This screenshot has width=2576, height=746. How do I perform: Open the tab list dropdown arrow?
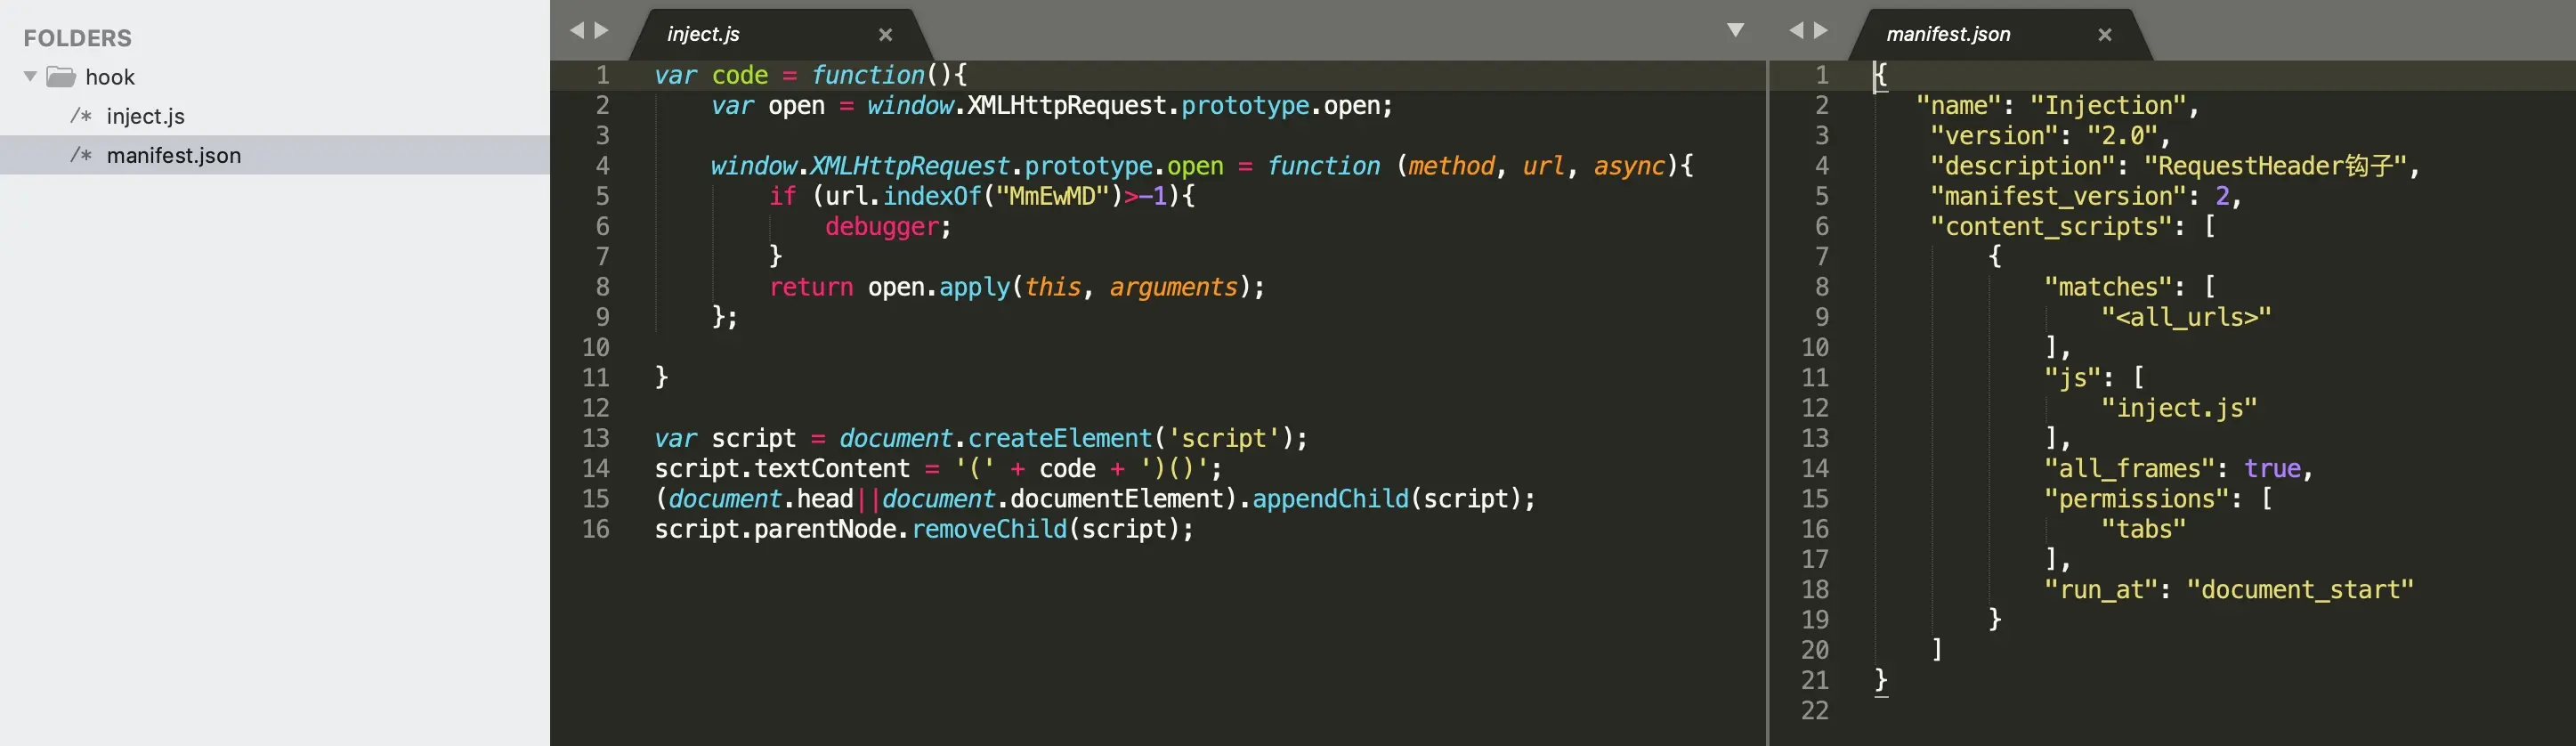[1736, 31]
